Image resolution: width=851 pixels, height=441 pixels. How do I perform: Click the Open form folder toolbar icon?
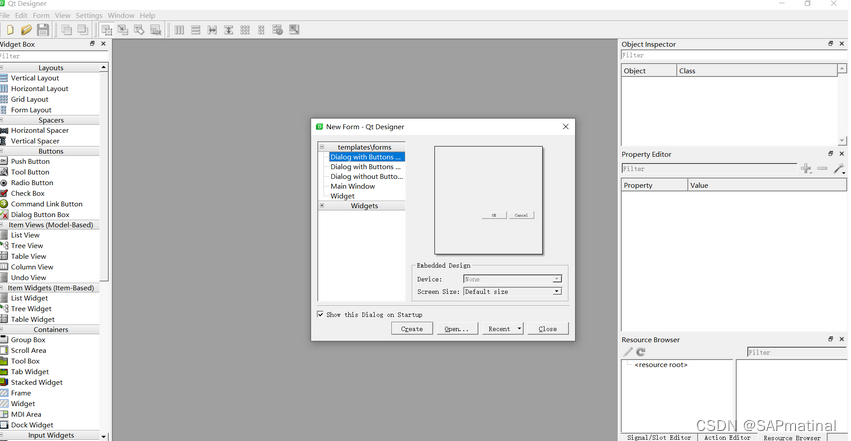click(x=26, y=30)
